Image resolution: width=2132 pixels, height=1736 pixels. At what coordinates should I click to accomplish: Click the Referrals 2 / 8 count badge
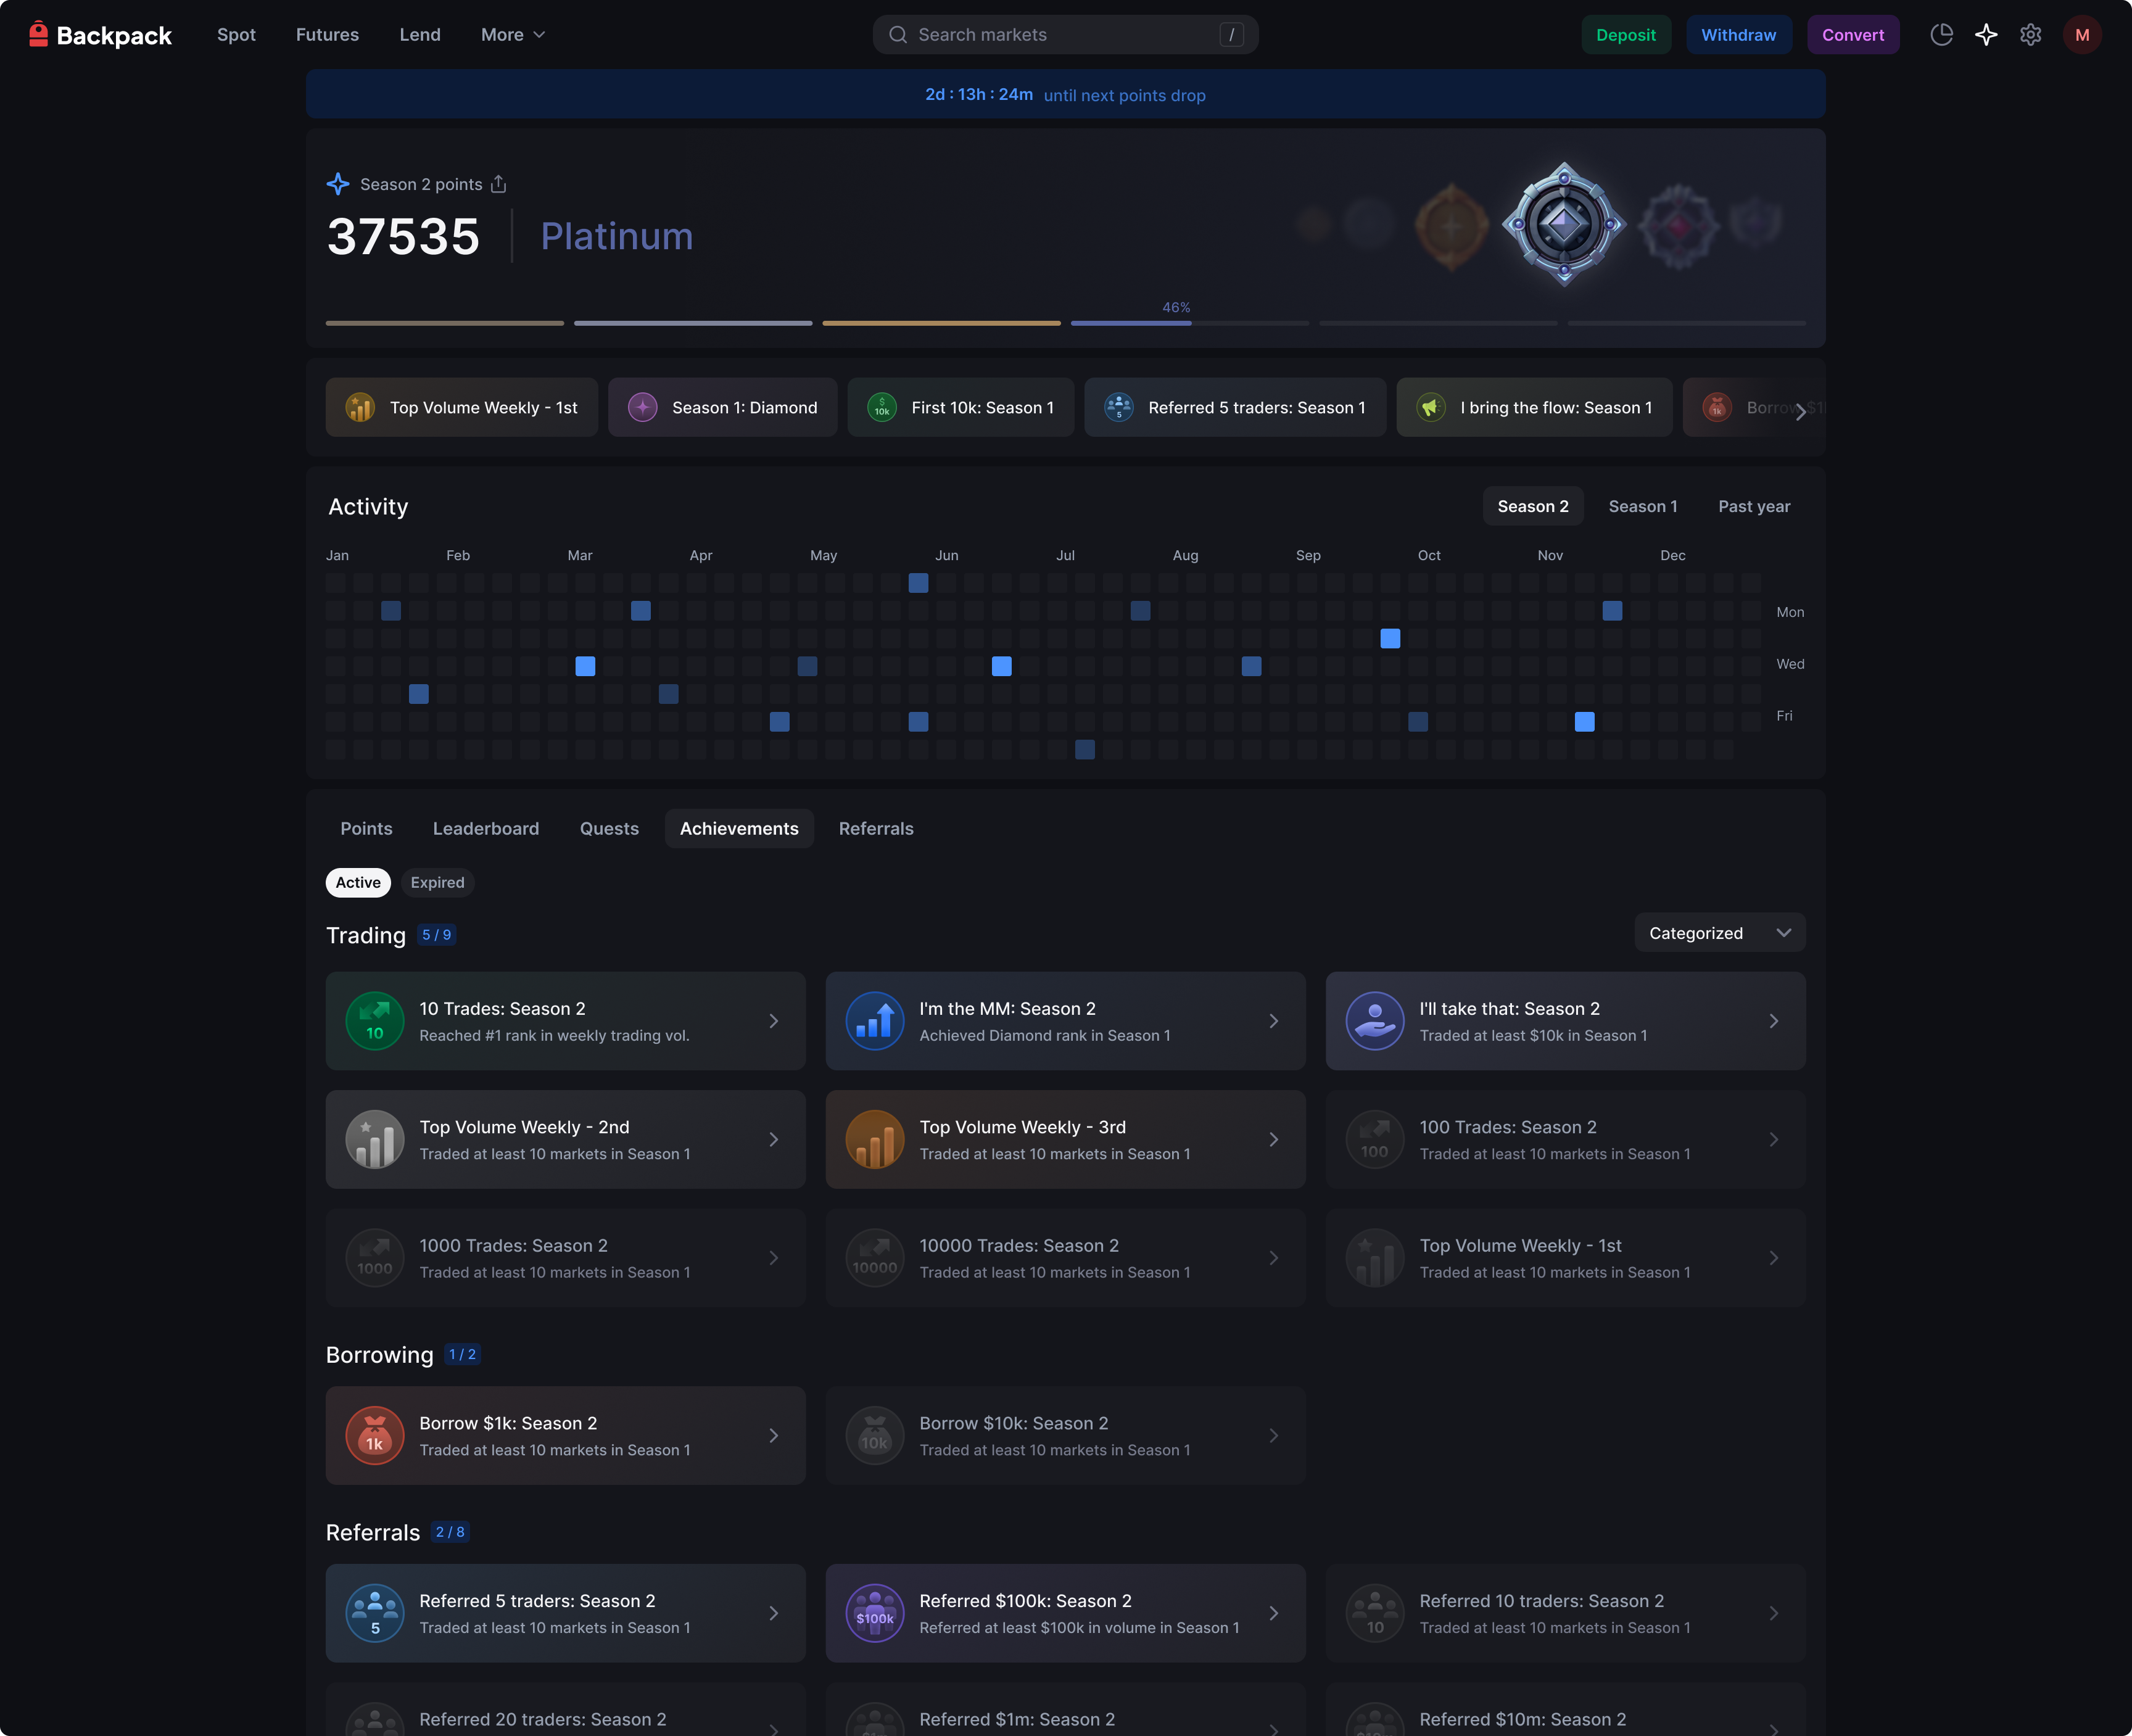[450, 1532]
